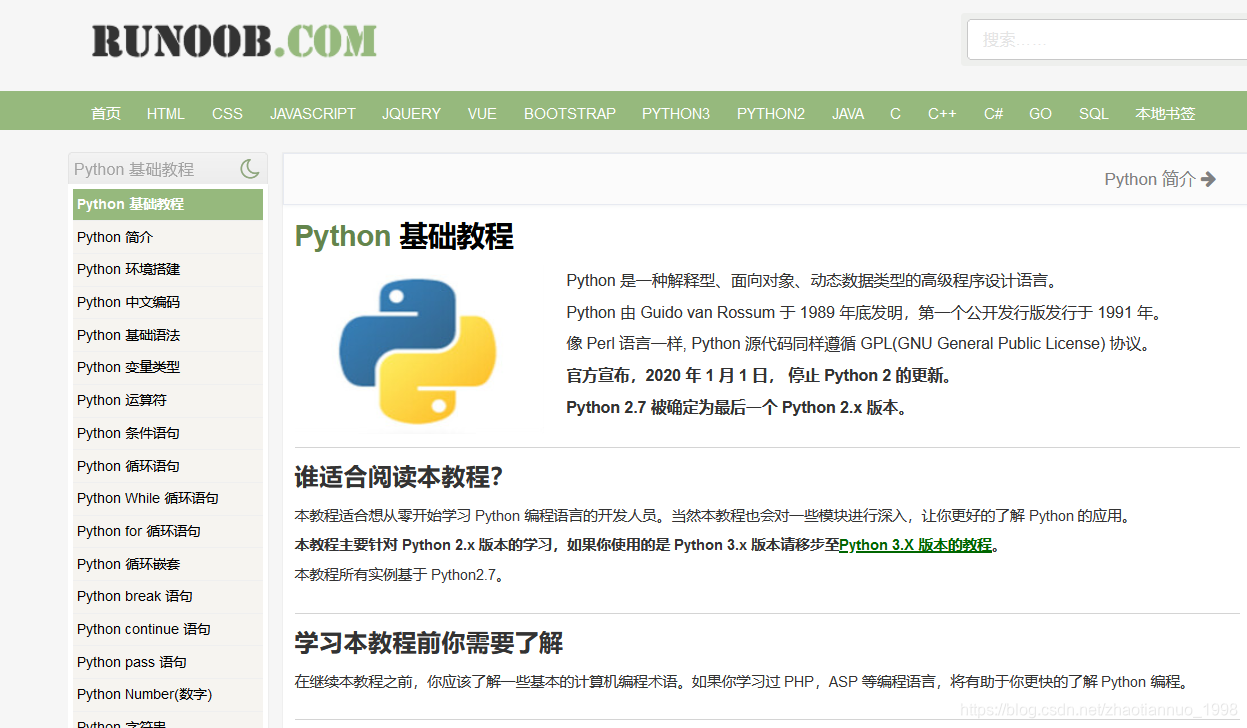Image resolution: width=1247 pixels, height=728 pixels.
Task: Follow the Python 3.X 版本的教程 link
Action: tap(915, 545)
